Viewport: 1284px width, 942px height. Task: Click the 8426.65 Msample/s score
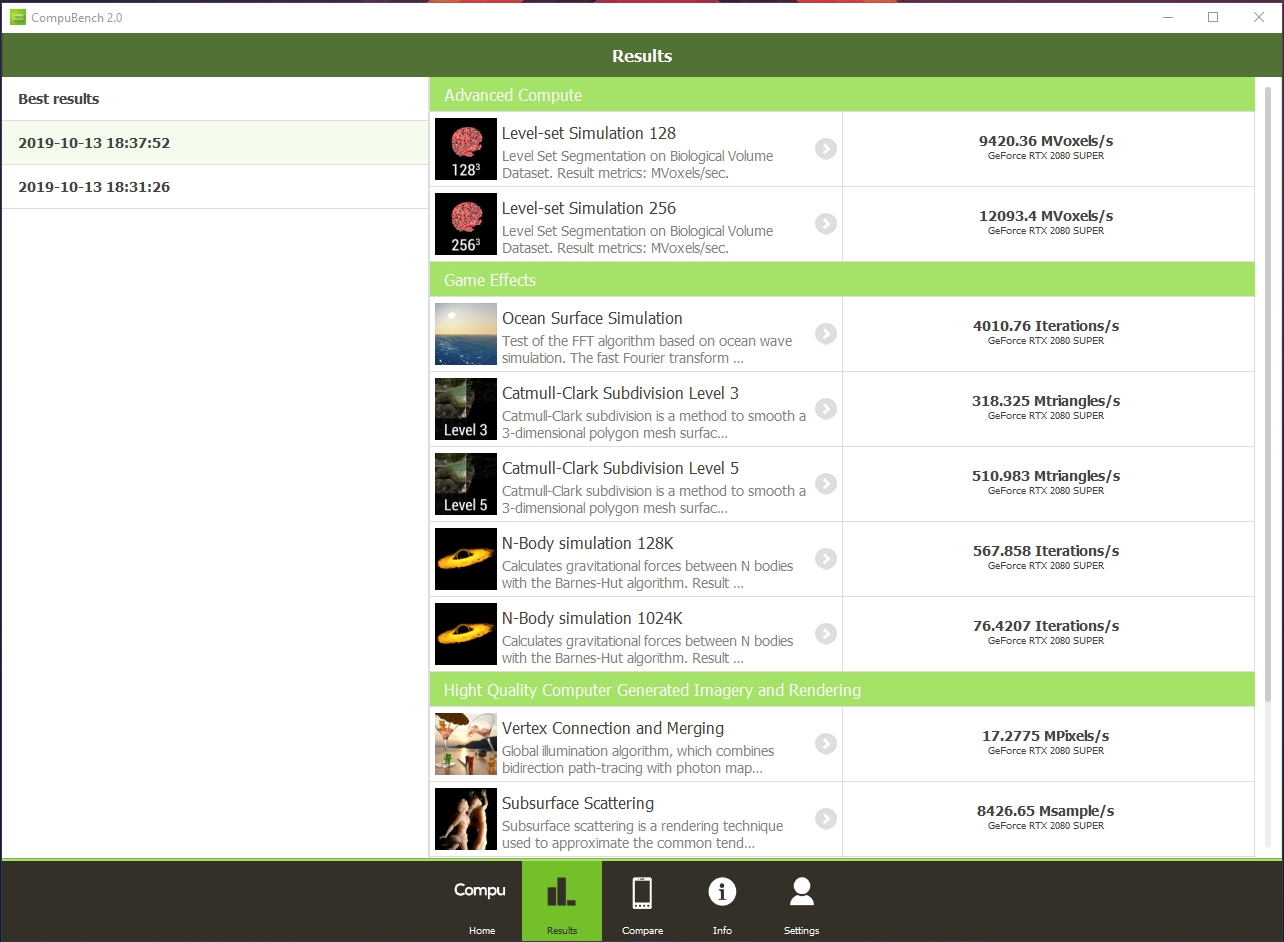pyautogui.click(x=1046, y=811)
